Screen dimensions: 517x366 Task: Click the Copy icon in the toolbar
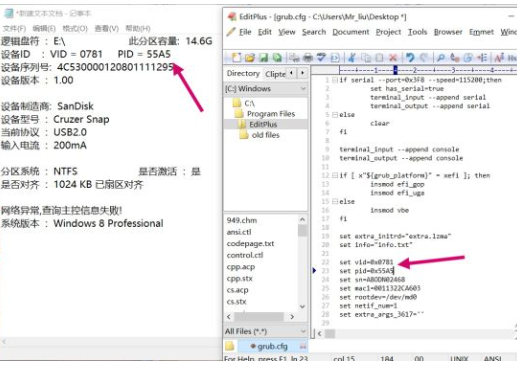point(366,58)
